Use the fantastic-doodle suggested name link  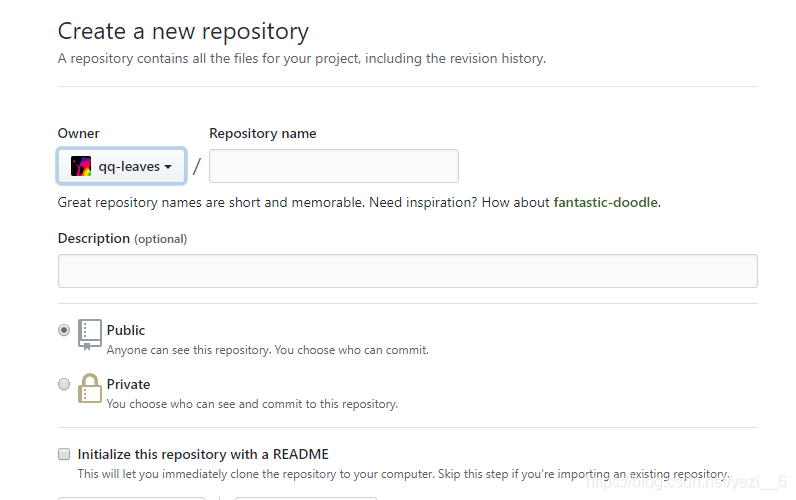coord(606,202)
